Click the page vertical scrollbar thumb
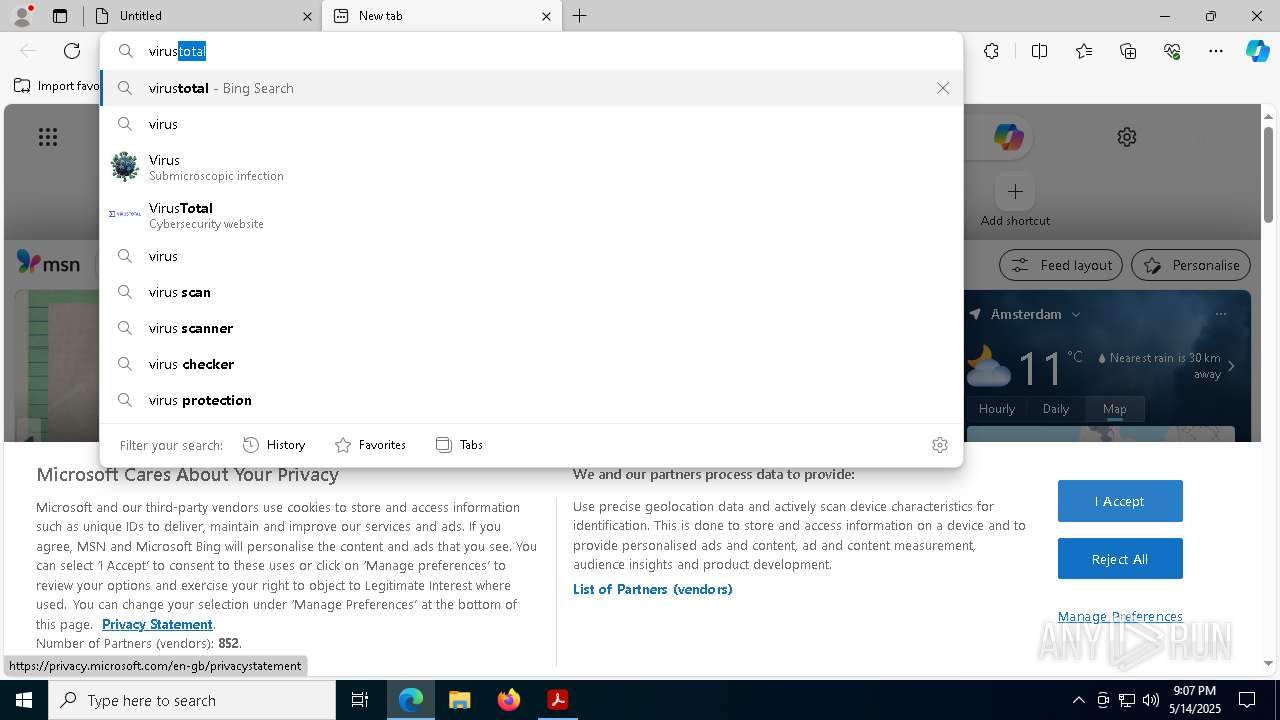Image resolution: width=1280 pixels, height=720 pixels. [1269, 175]
